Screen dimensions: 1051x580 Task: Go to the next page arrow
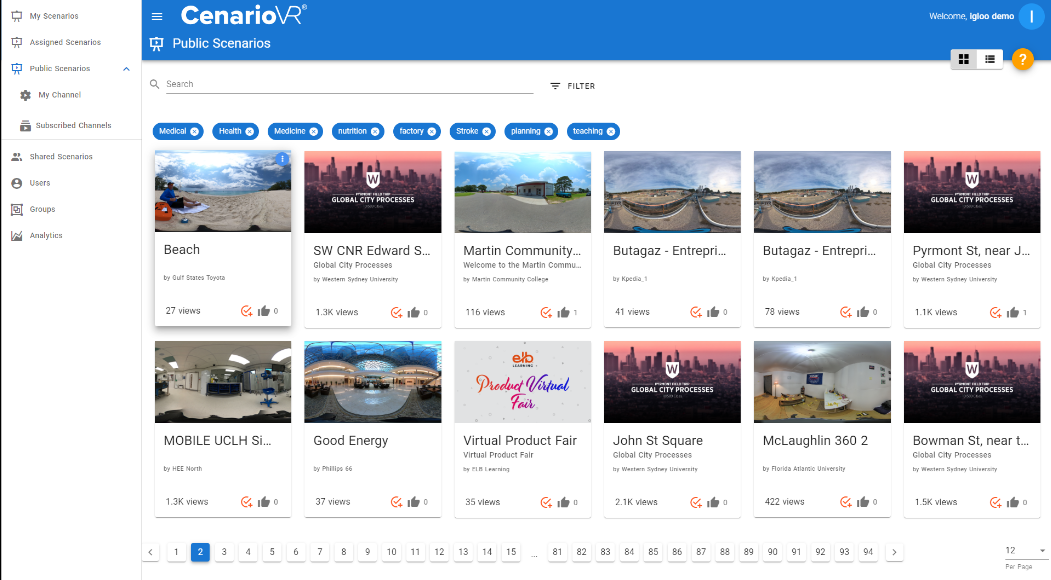pos(894,552)
